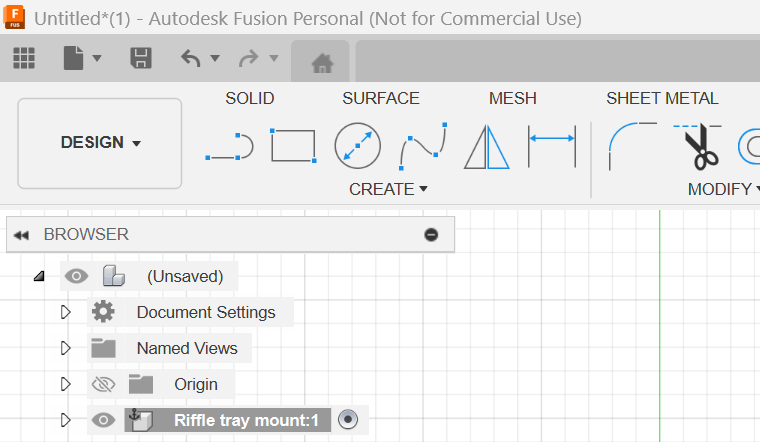Select the Fit Point Spline tool
Screen dimensions: 760x442
point(423,147)
